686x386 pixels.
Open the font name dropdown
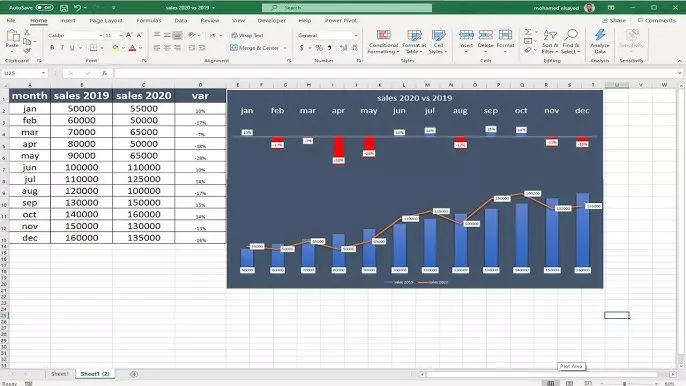click(101, 35)
